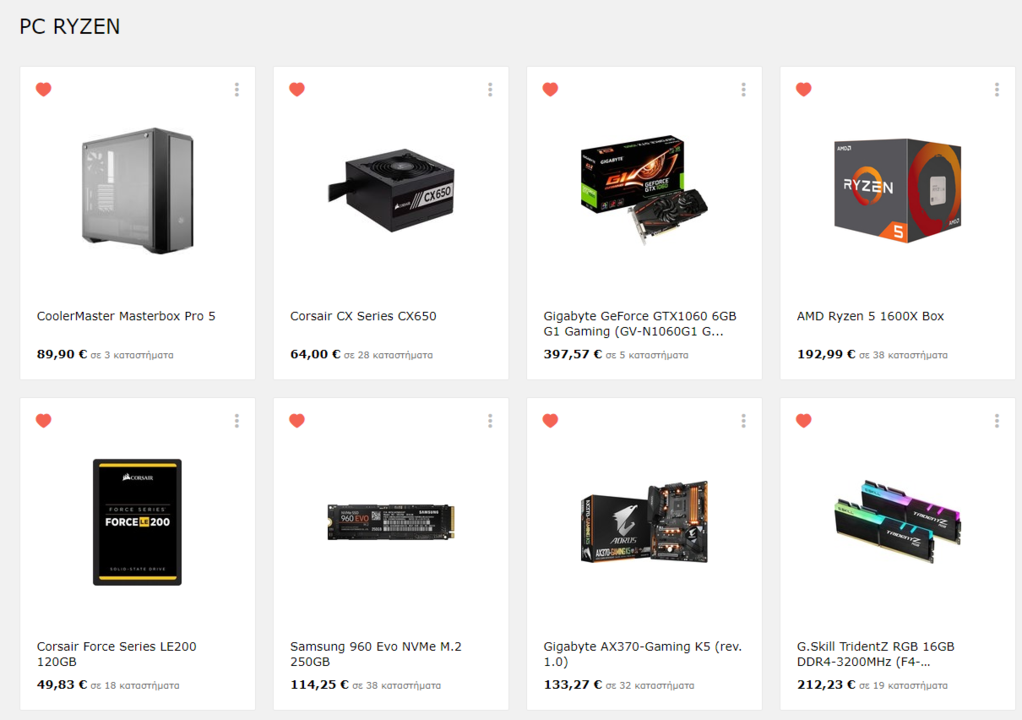Open more options for AMD Ryzen 5 1600X

997,90
